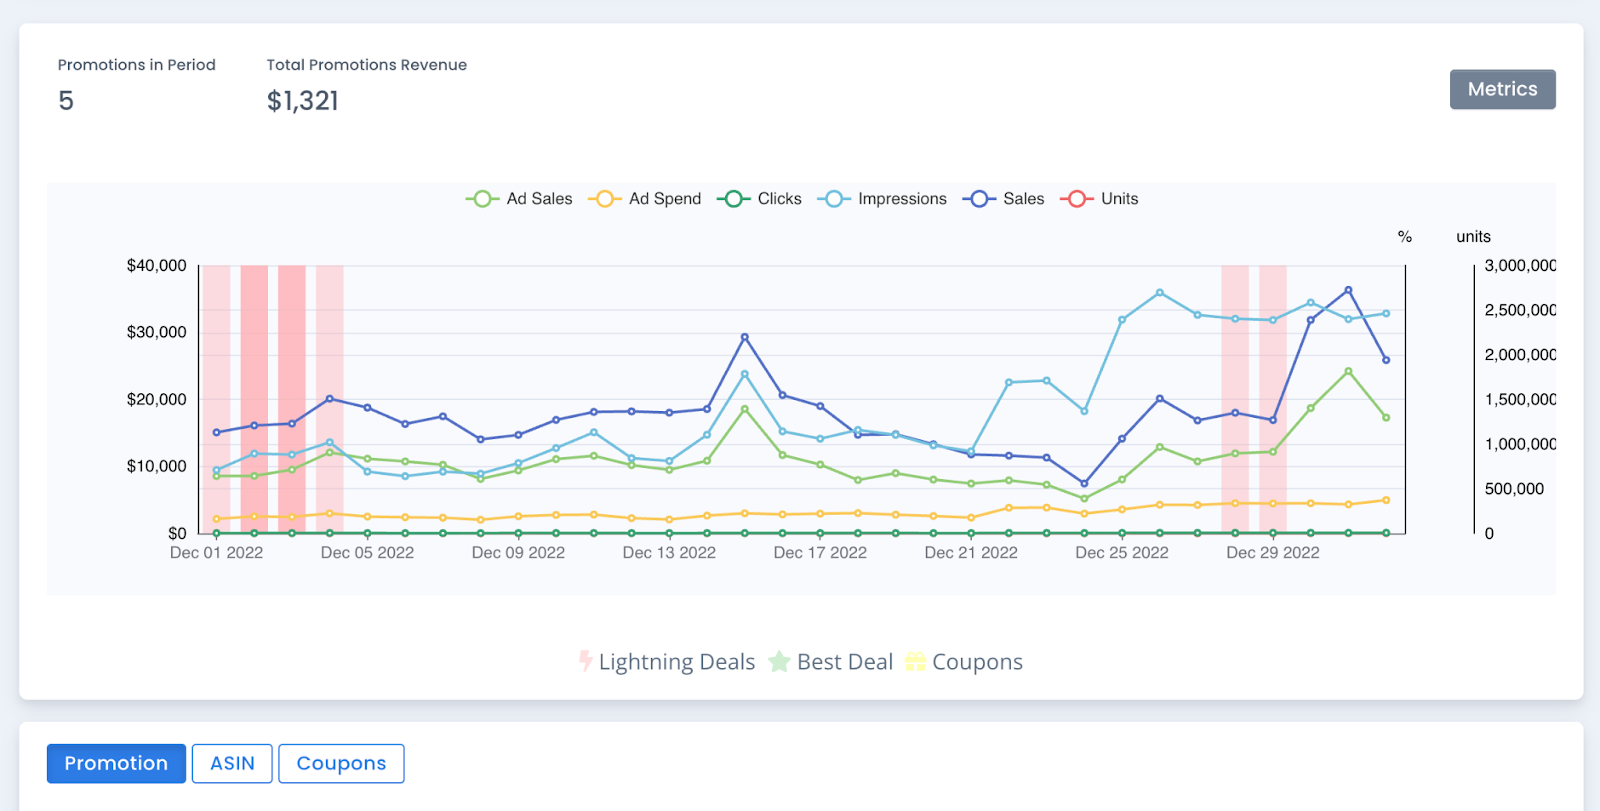1600x811 pixels.
Task: Click the Impressions peak point near Dec 26
Action: coord(1160,293)
